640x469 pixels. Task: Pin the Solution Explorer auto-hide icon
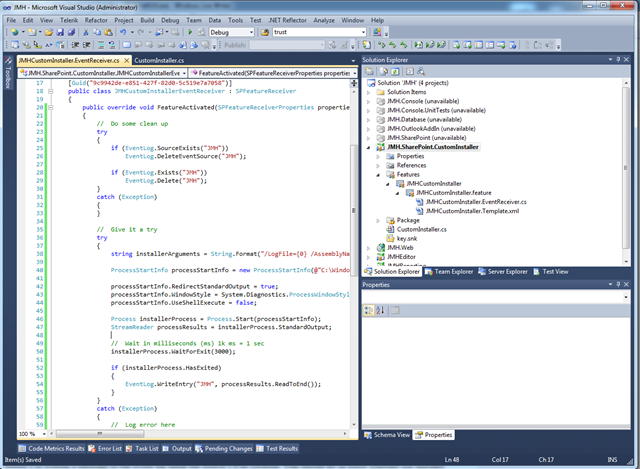(x=619, y=60)
